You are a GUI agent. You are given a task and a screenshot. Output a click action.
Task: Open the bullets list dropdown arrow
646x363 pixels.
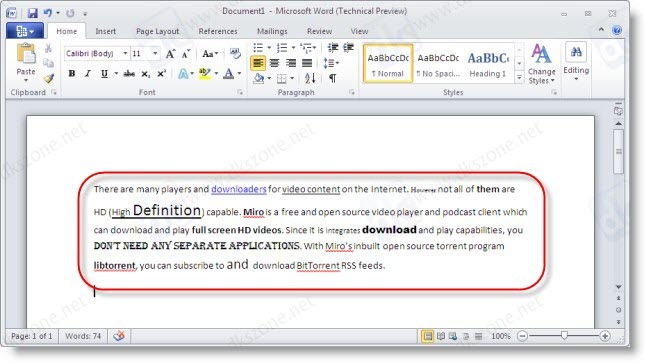[269, 48]
